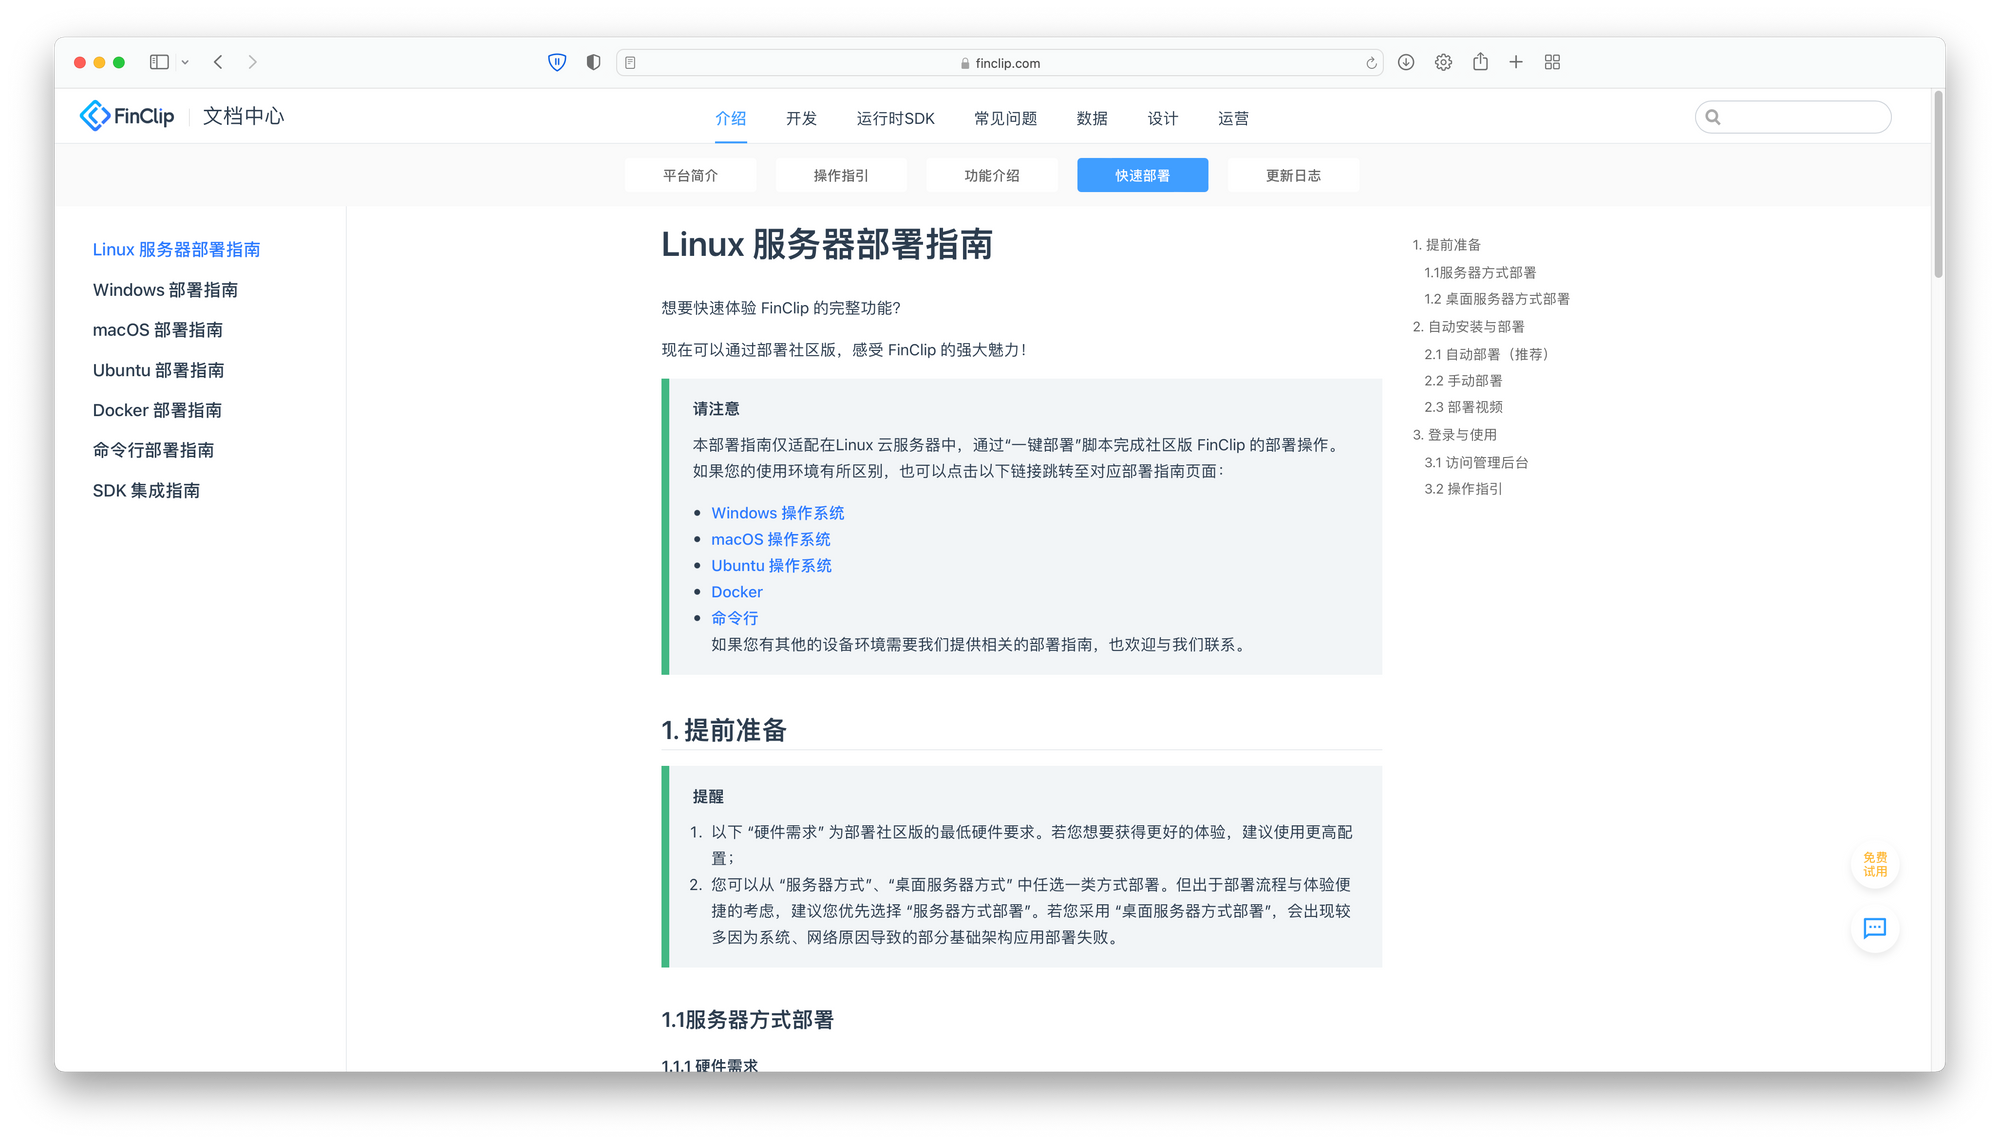The width and height of the screenshot is (2000, 1144).
Task: Show downloads via the download icon
Action: (x=1406, y=62)
